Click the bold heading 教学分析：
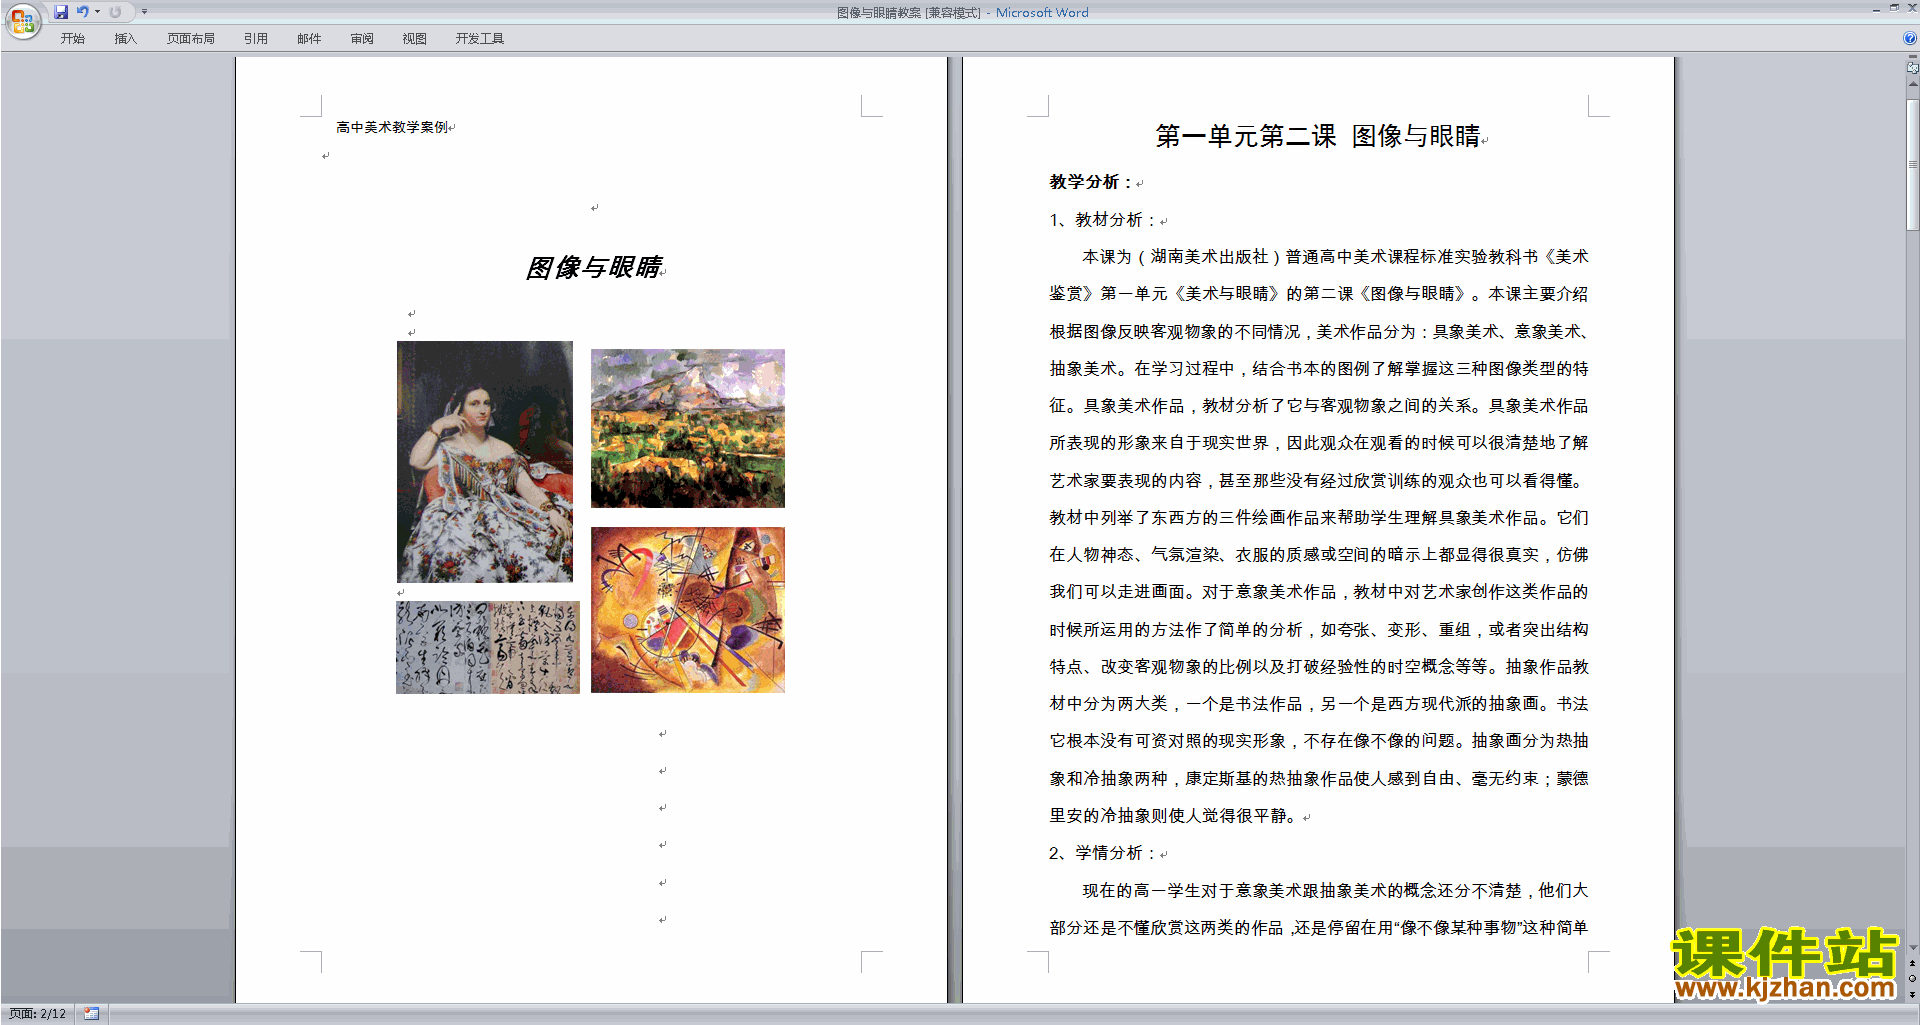Viewport: 1920px width, 1025px height. (x=1091, y=182)
